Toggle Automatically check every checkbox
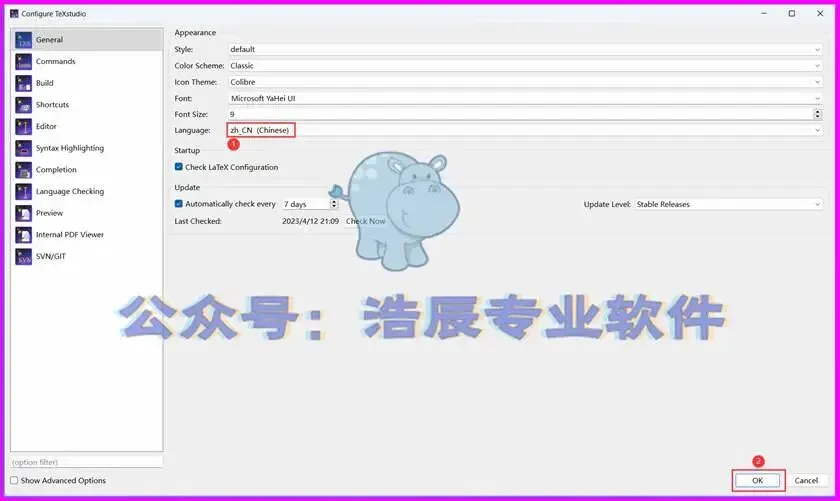The height and width of the screenshot is (501, 840). click(x=178, y=204)
